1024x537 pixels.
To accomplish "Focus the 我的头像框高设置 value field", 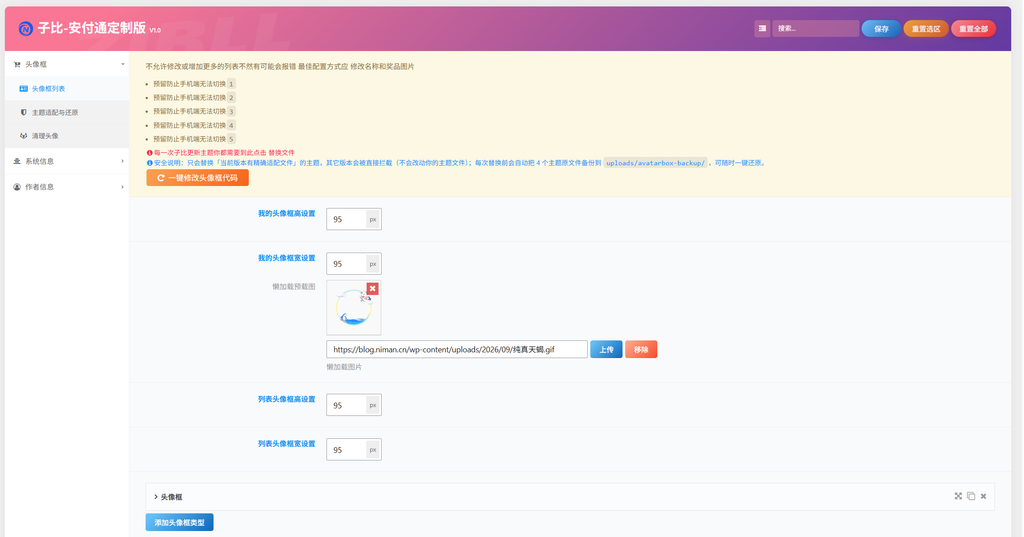I will coord(346,220).
